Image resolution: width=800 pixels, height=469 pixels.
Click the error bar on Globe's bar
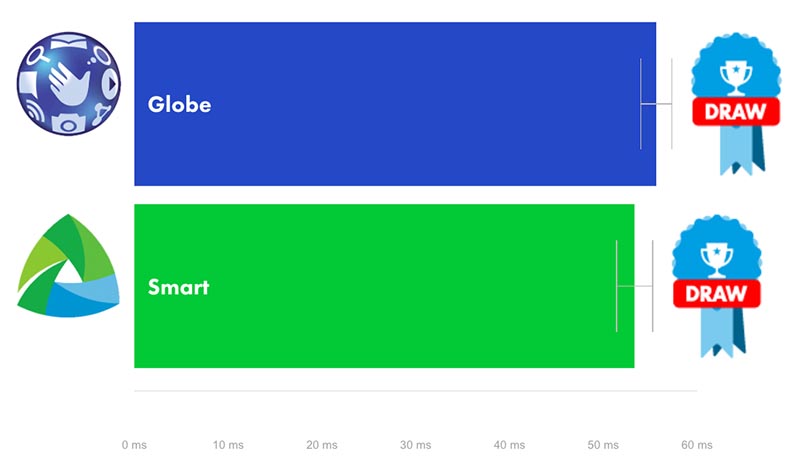pos(656,104)
